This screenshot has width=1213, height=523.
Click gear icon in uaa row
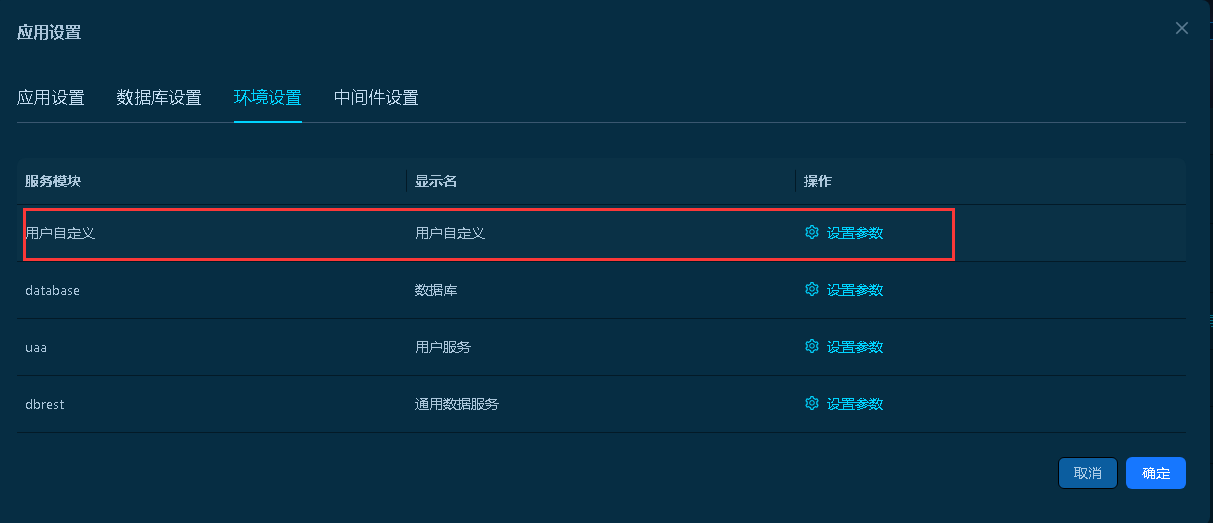pyautogui.click(x=812, y=347)
